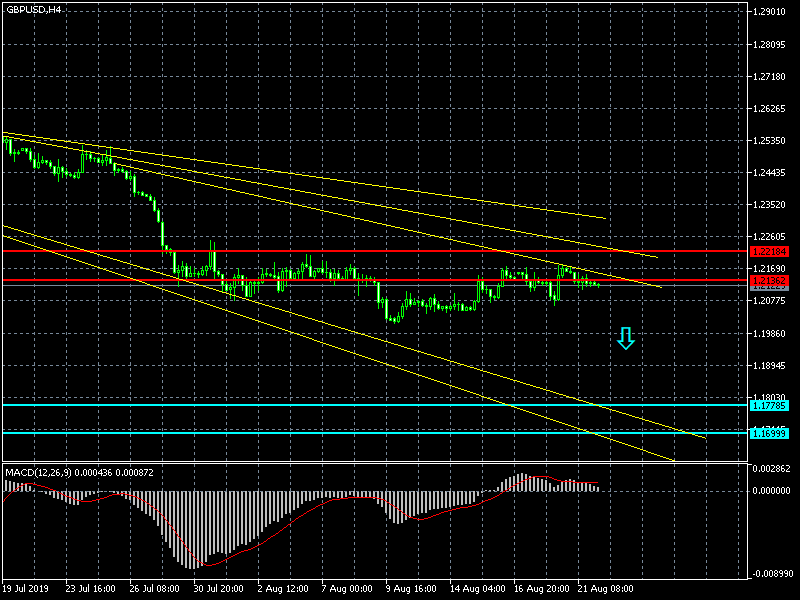
Task: Select the cyan 1.17785 price tag
Action: point(769,406)
